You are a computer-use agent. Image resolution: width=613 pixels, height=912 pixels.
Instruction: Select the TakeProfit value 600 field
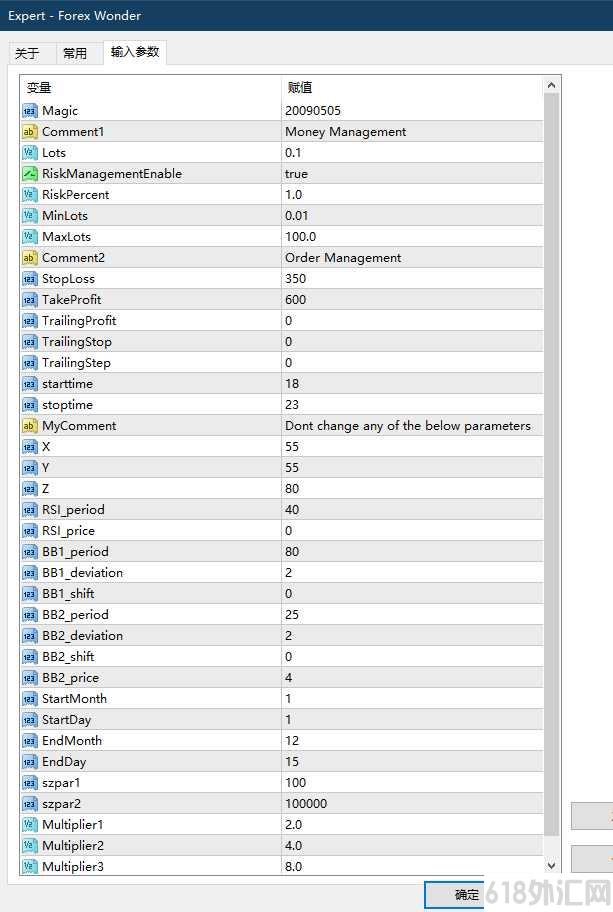coord(412,300)
